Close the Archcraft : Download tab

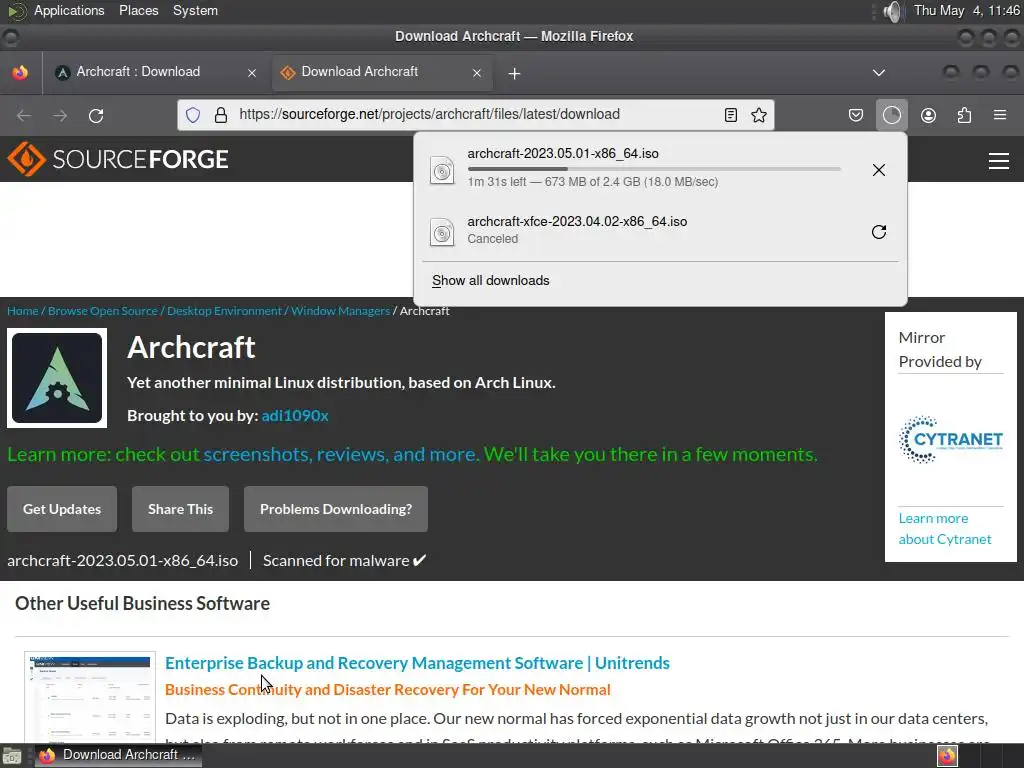pos(251,73)
